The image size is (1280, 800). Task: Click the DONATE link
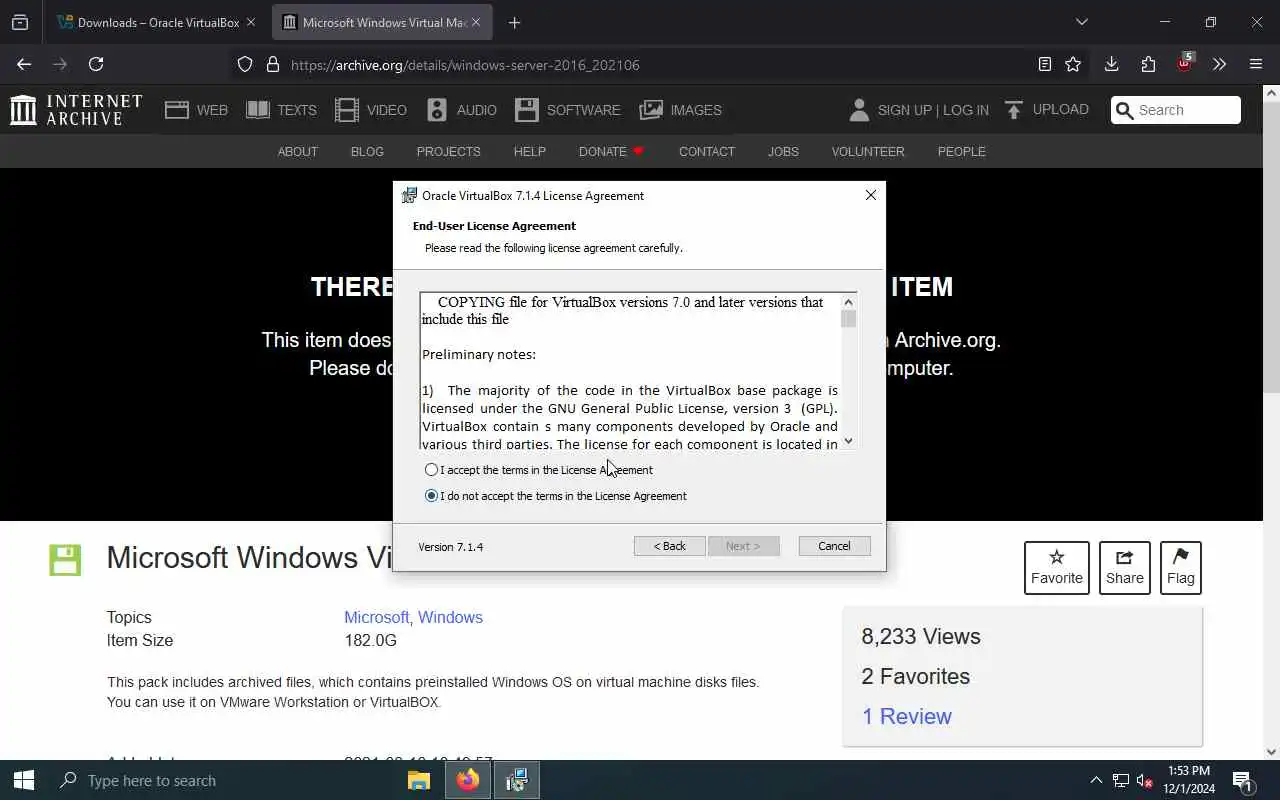611,152
